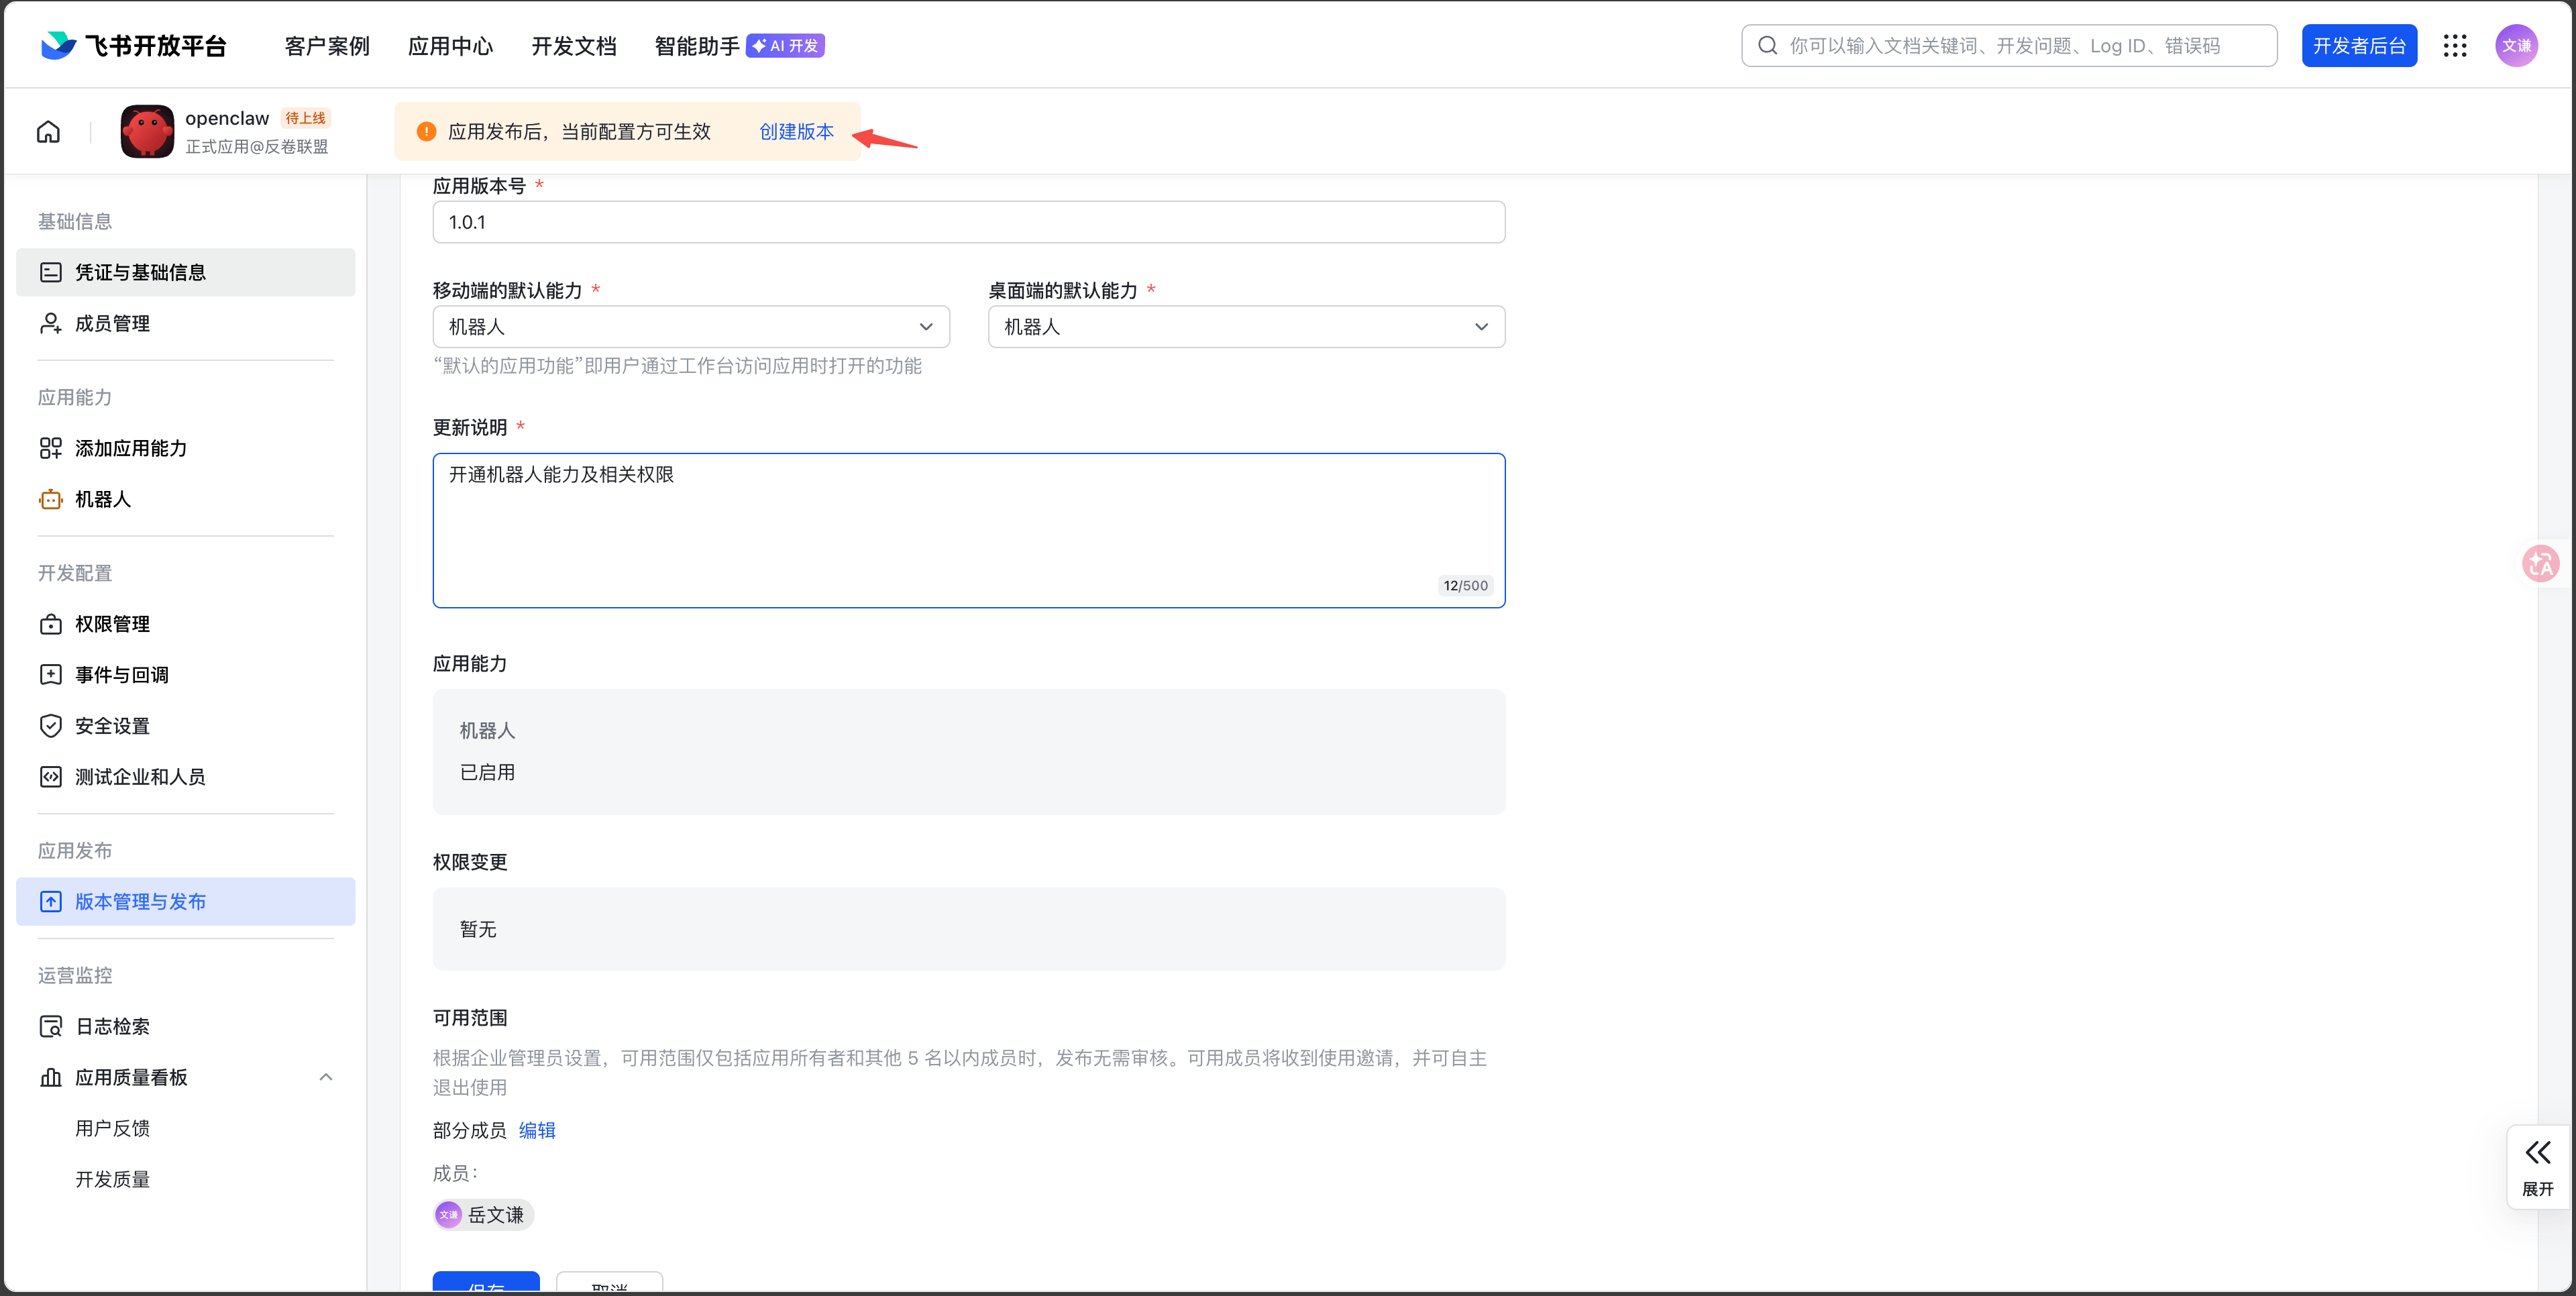Select 事件与回调 in sidebar
2576x1296 pixels.
[186, 675]
